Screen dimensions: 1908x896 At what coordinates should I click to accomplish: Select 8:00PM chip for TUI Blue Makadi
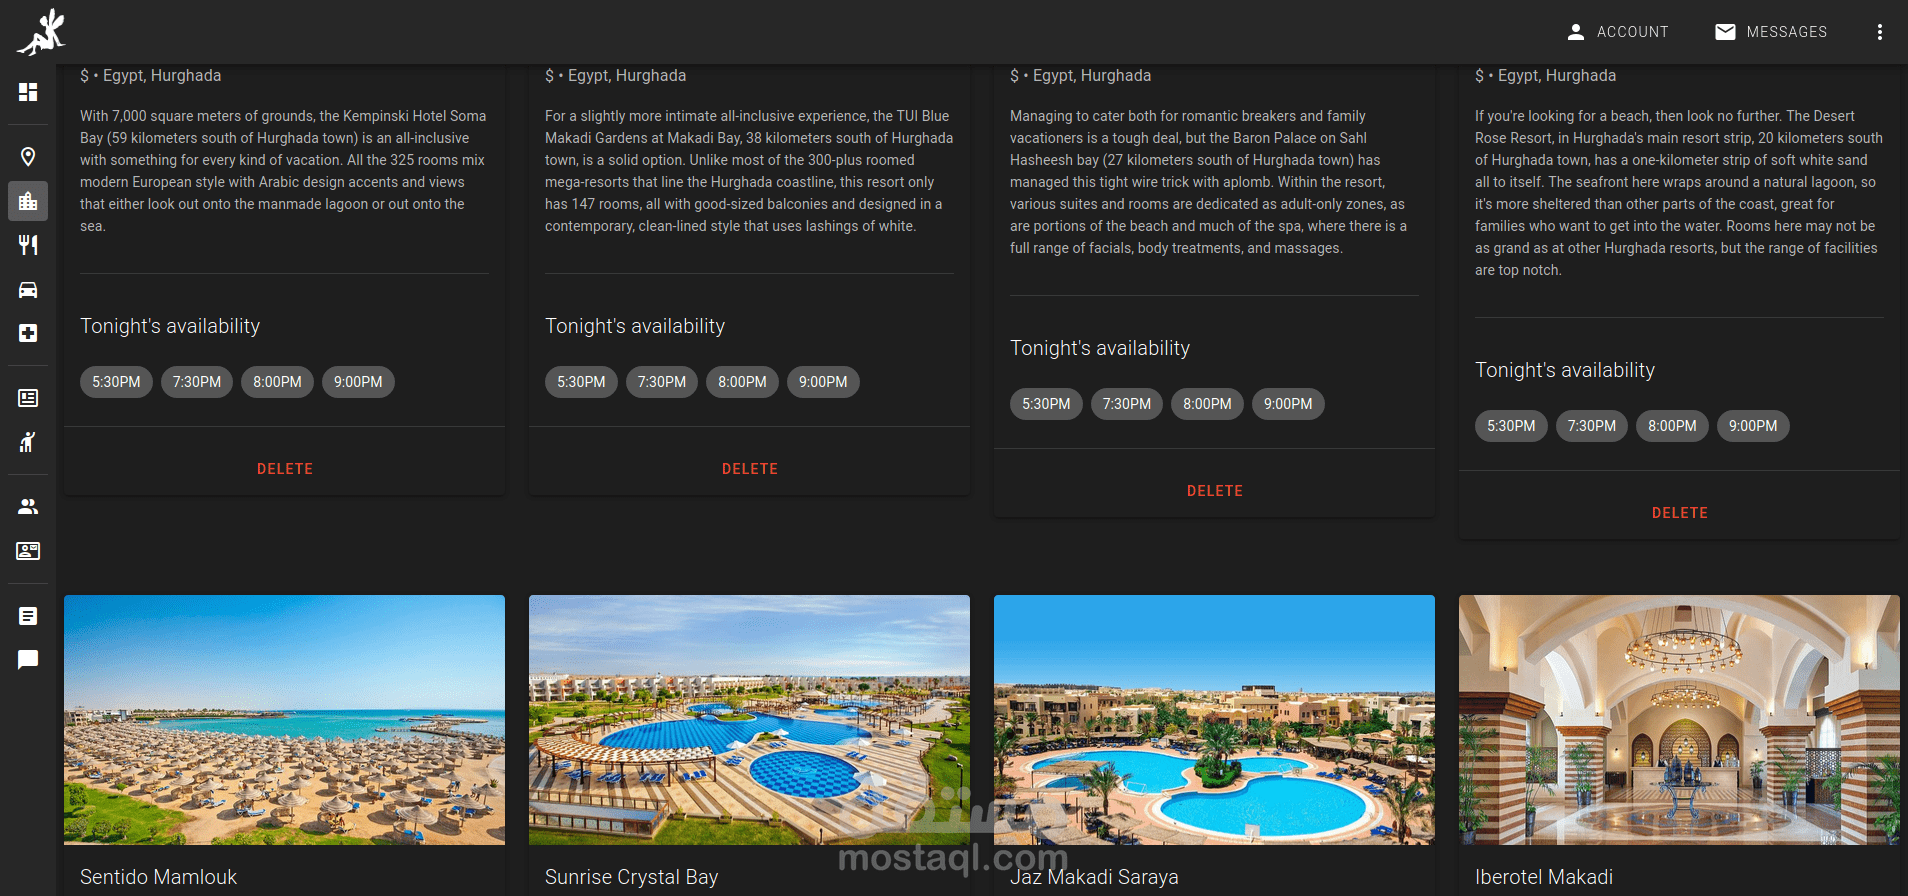point(742,382)
